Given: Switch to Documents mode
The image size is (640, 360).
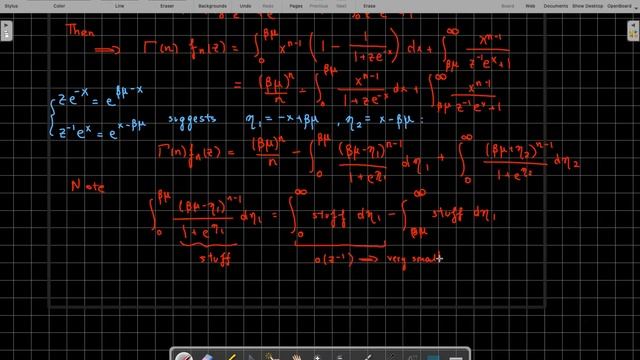Looking at the screenshot, I should [x=556, y=6].
